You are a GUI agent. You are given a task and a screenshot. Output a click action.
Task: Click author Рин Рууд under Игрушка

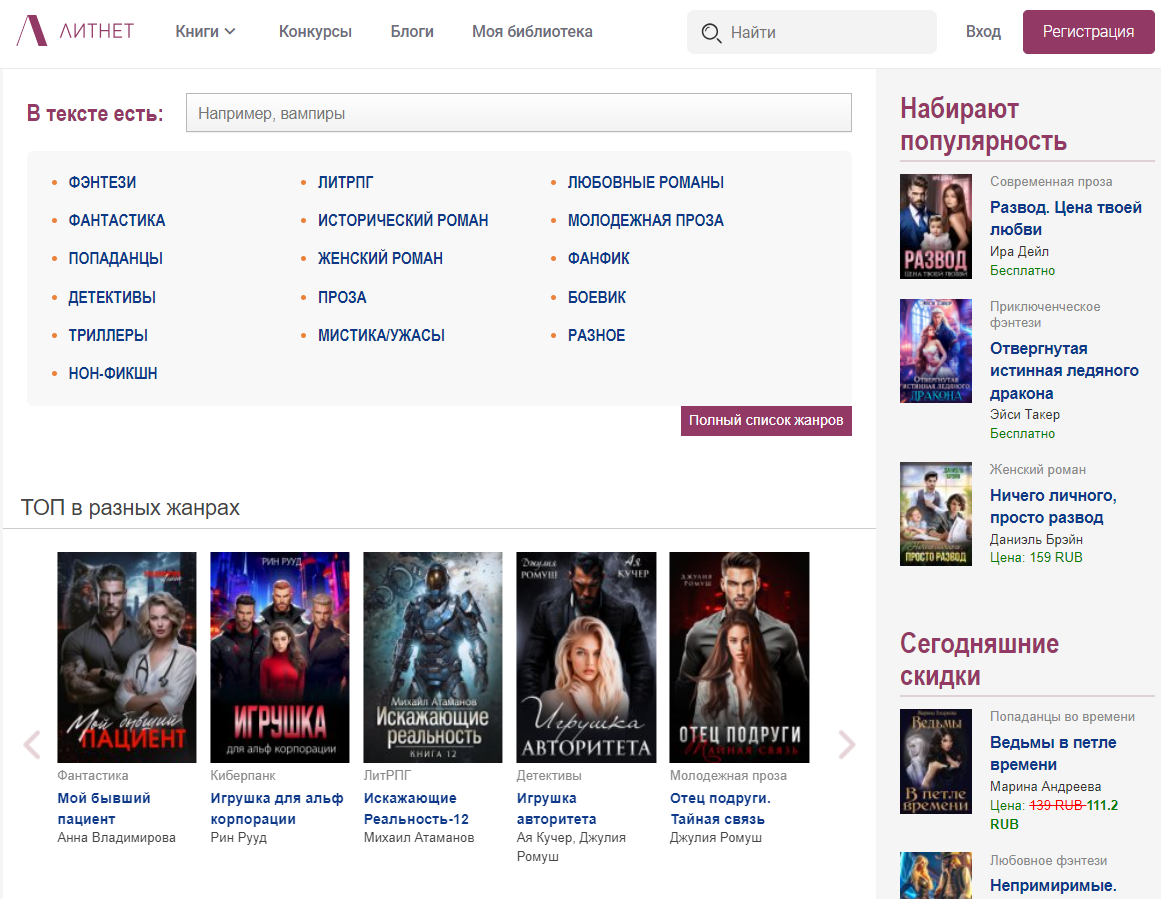pos(238,838)
